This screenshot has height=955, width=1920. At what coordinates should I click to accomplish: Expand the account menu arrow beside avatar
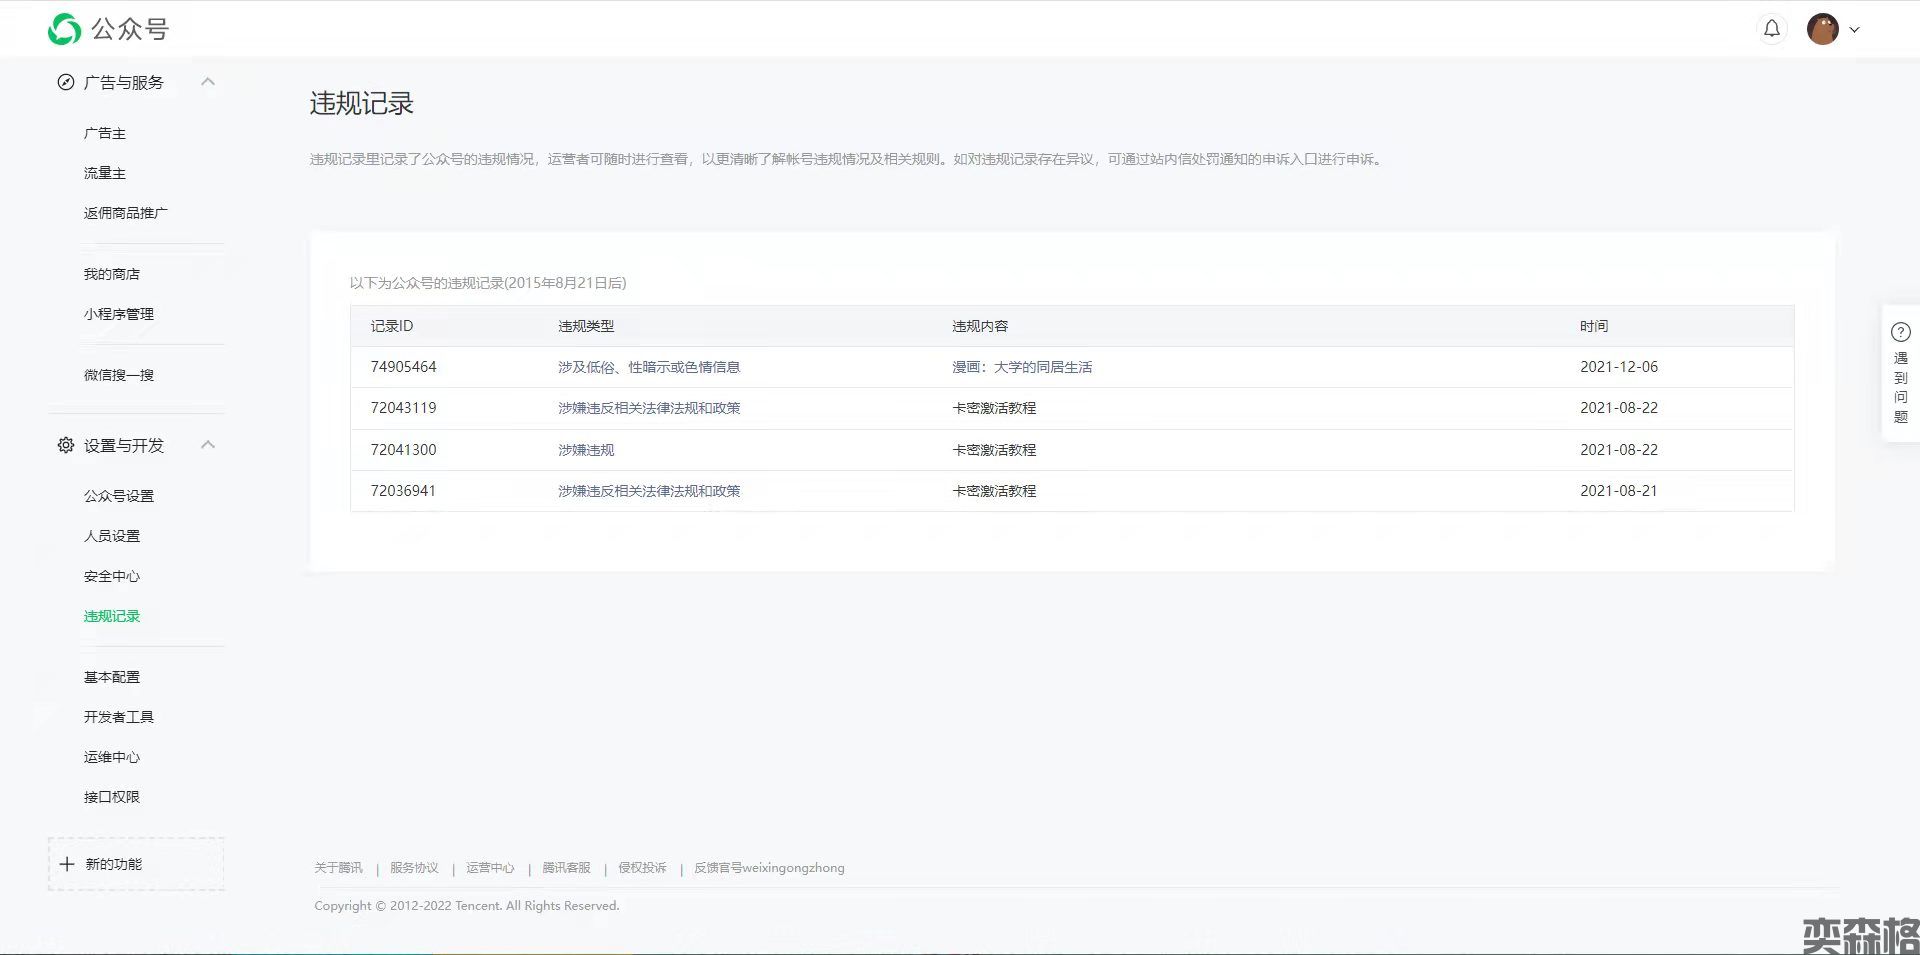click(1854, 30)
